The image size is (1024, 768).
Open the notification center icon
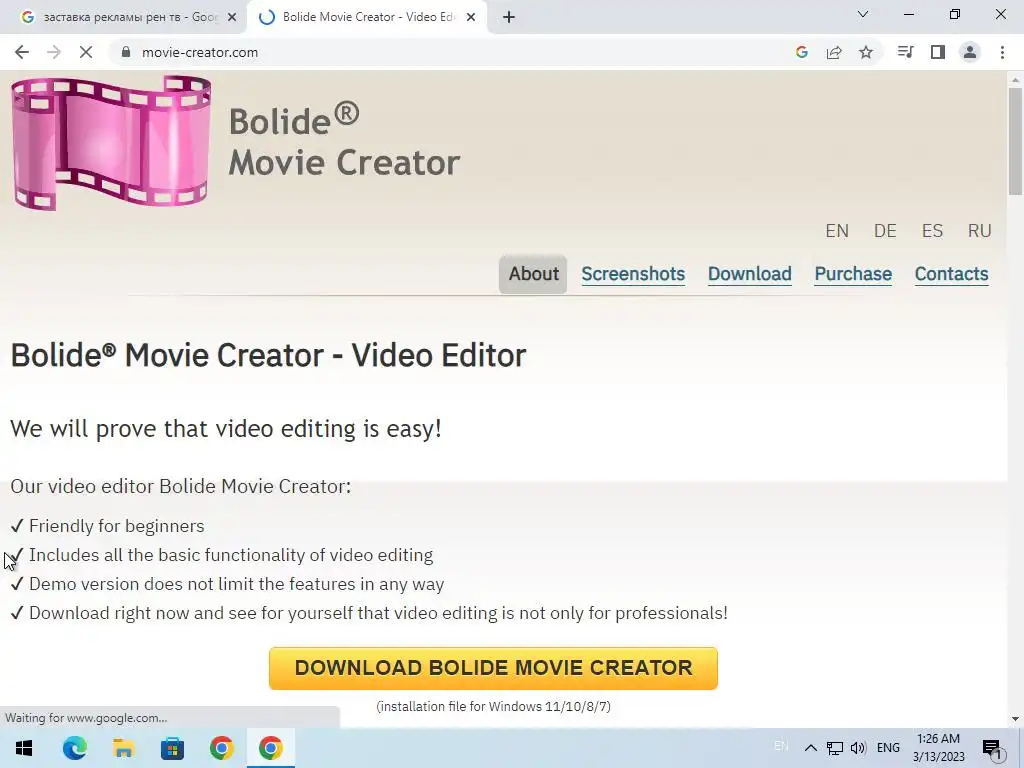coord(993,748)
